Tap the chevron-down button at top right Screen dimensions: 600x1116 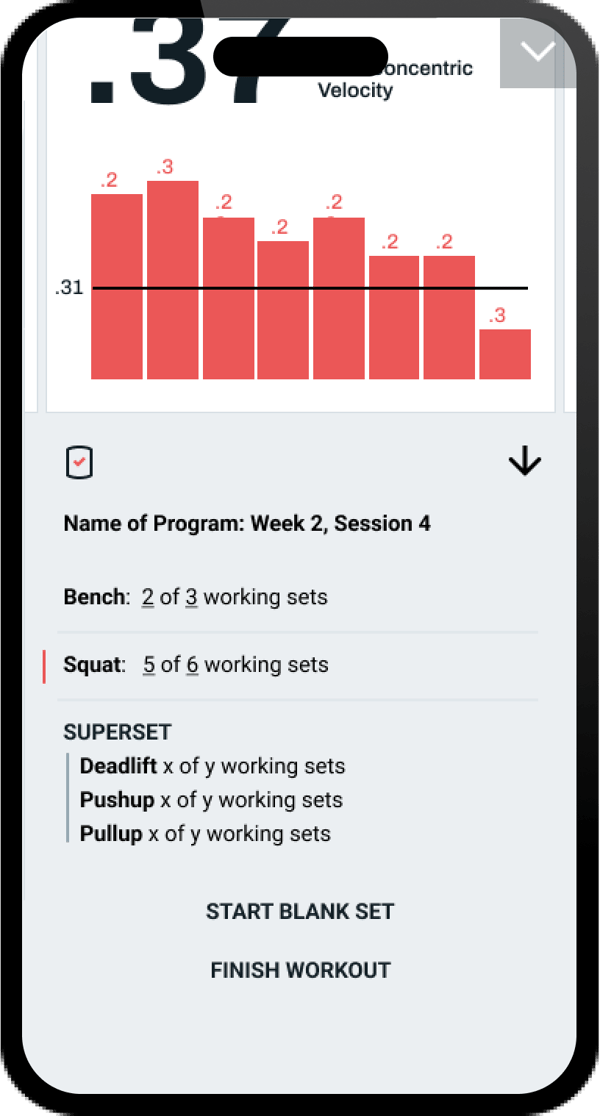coord(538,52)
